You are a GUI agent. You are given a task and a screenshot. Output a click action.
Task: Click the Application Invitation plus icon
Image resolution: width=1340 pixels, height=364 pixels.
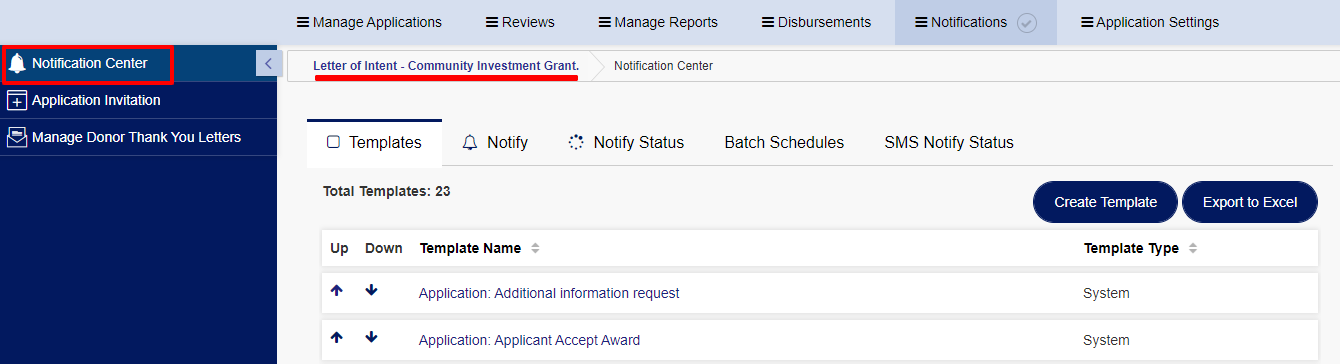[x=17, y=101]
